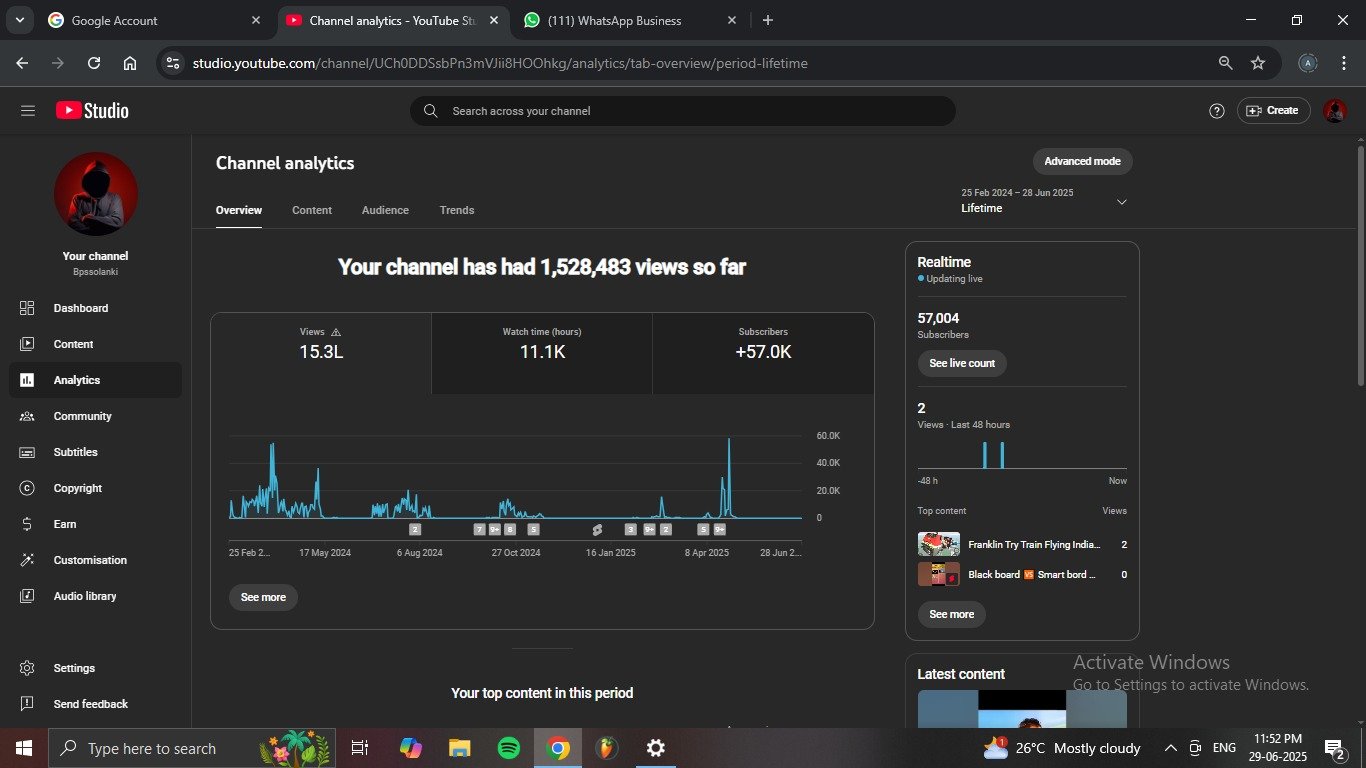Click See more in the Realtime card
This screenshot has height=768, width=1366.
click(951, 614)
